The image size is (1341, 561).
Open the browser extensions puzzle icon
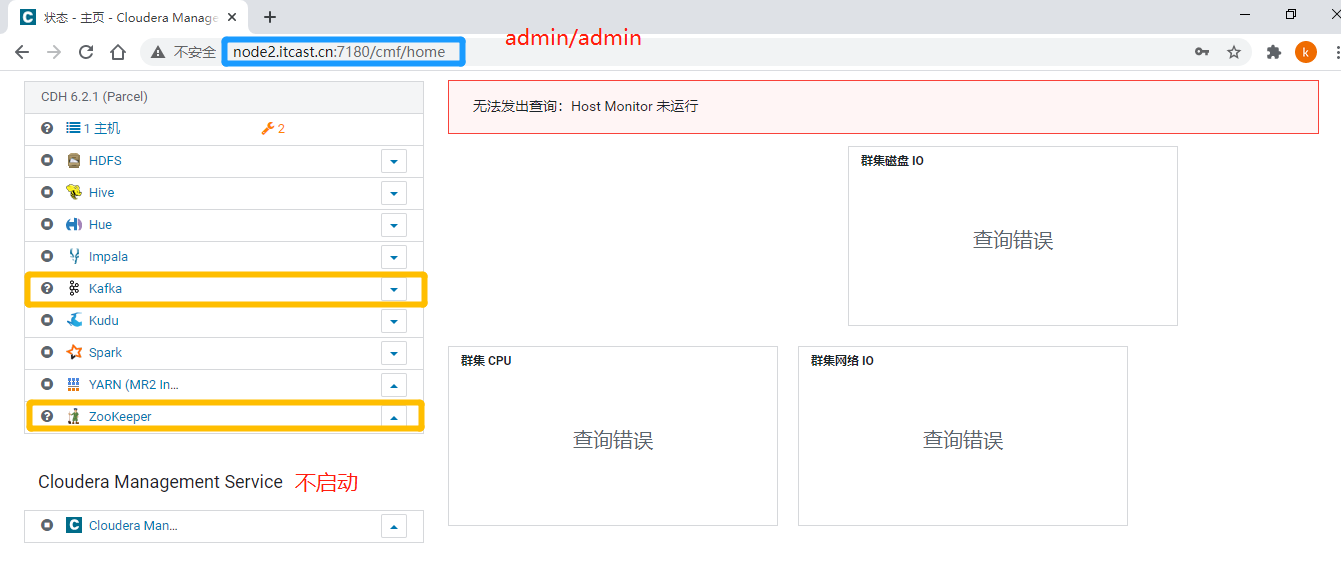pyautogui.click(x=1274, y=52)
